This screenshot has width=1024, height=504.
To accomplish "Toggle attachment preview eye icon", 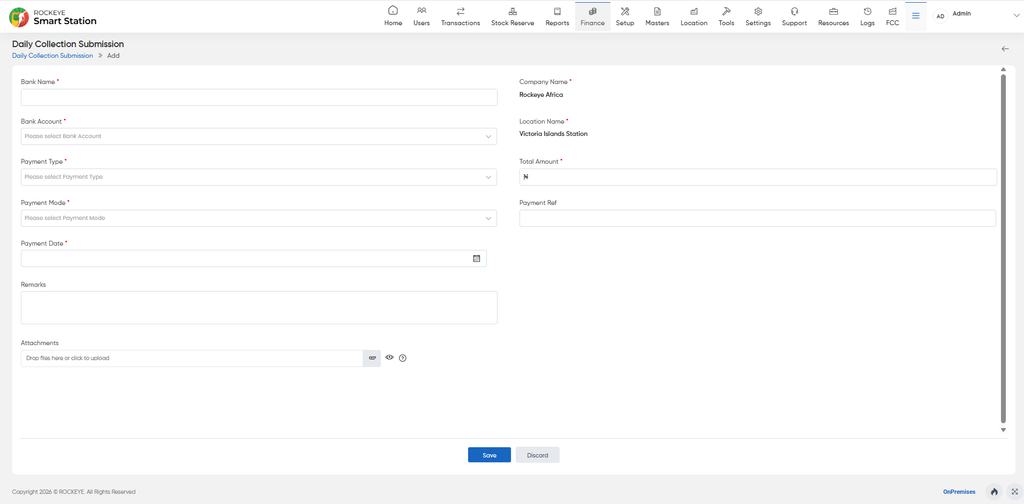I will pyautogui.click(x=390, y=358).
